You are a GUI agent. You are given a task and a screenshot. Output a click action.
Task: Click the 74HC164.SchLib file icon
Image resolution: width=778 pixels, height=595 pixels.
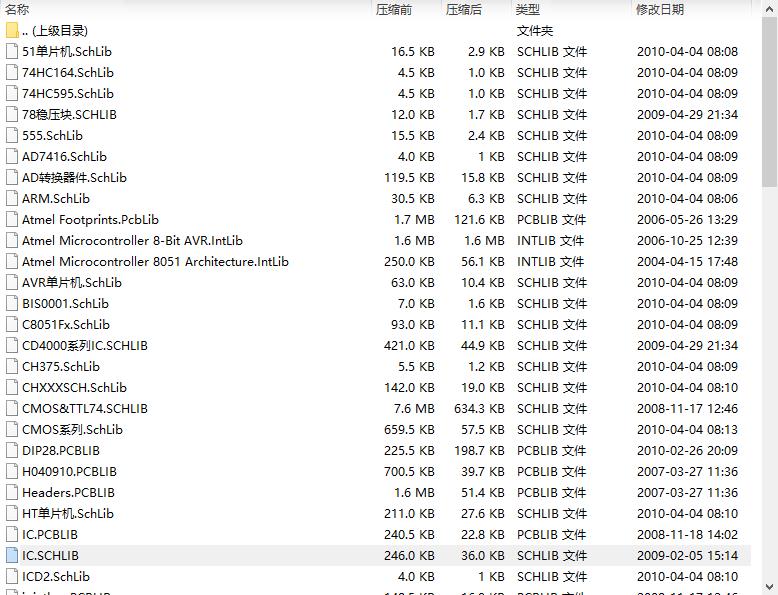(x=12, y=72)
